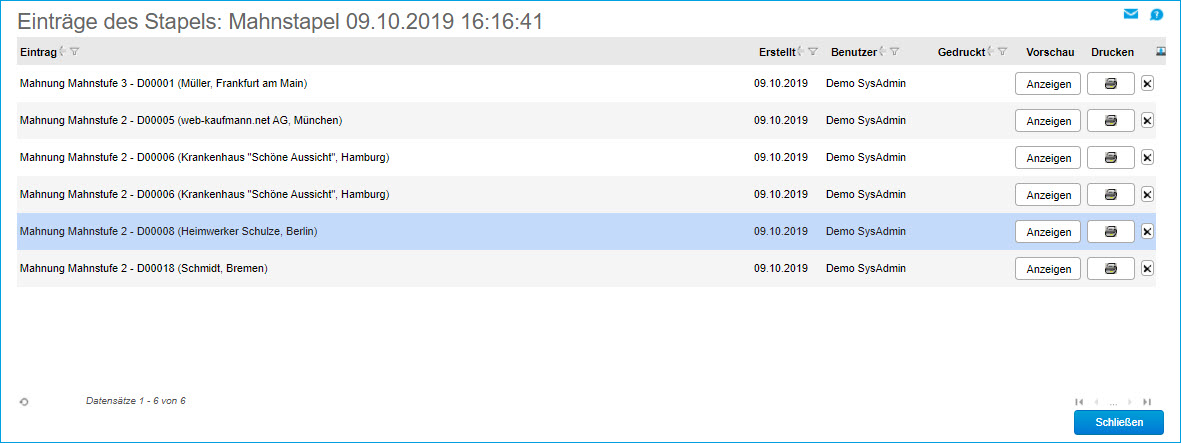Click the Benutzer column header
This screenshot has height=443, width=1181.
click(x=854, y=52)
